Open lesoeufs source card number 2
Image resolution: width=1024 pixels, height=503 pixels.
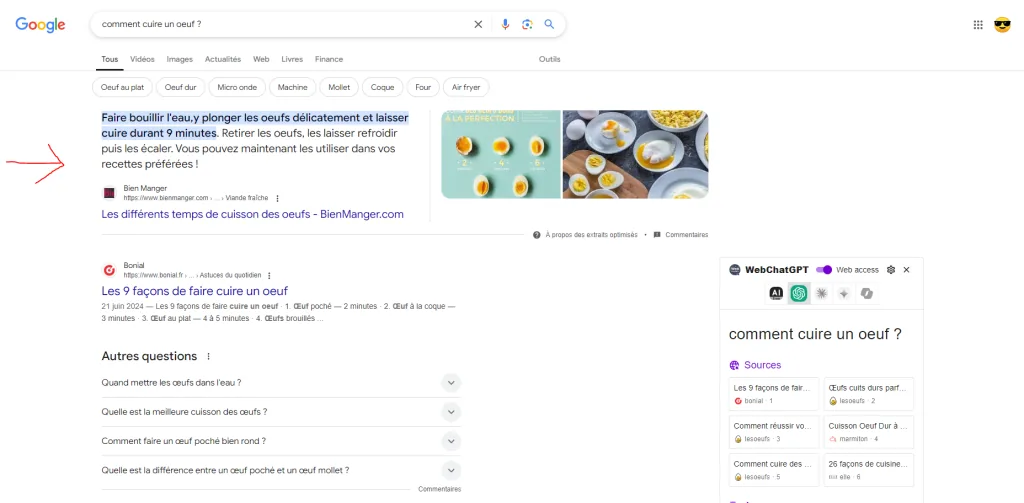[869, 394]
